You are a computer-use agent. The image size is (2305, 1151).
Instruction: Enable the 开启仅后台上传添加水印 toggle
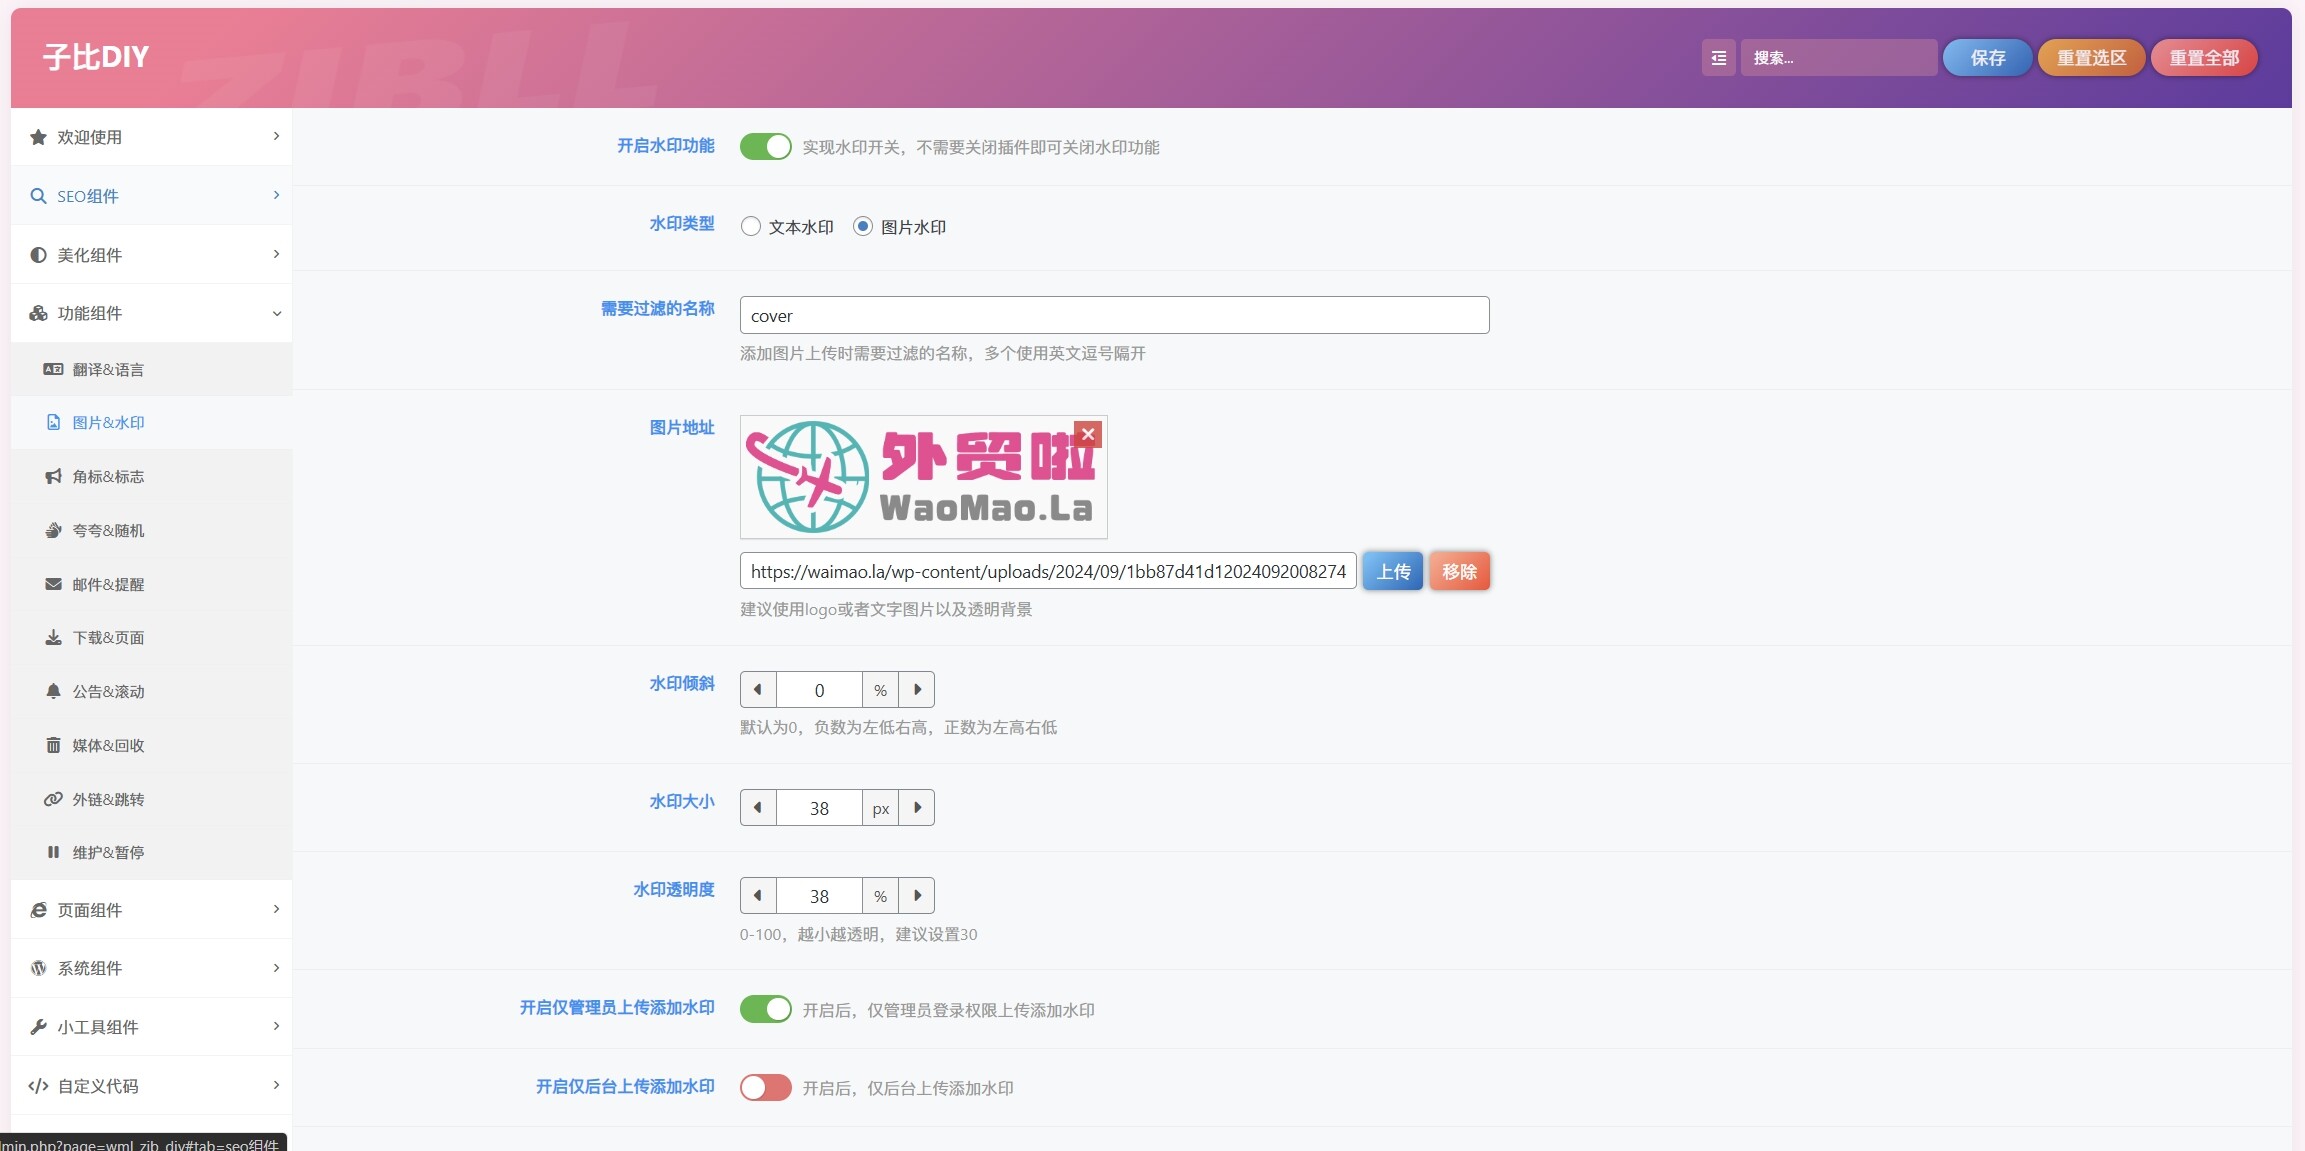pyautogui.click(x=765, y=1087)
